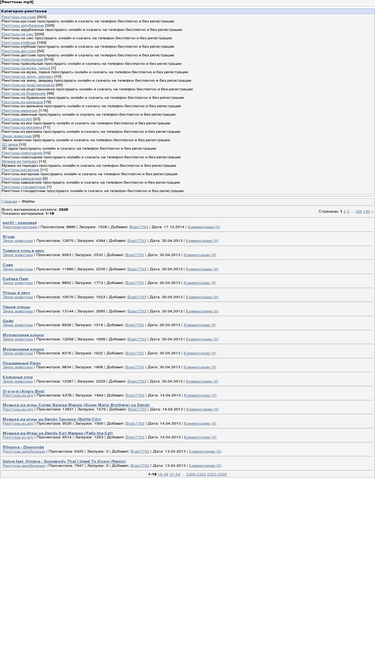The width and height of the screenshot is (375, 667).
Task: Open the "Рингтоны стандартные" category
Action: coord(23,187)
